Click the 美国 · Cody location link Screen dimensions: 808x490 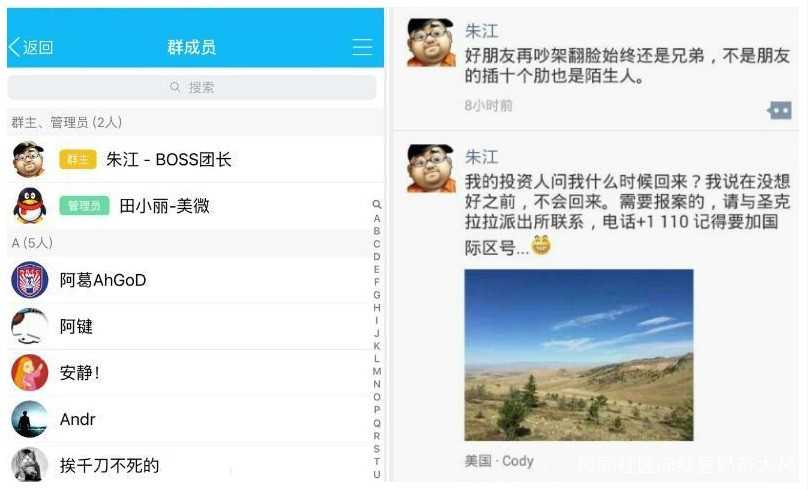499,461
